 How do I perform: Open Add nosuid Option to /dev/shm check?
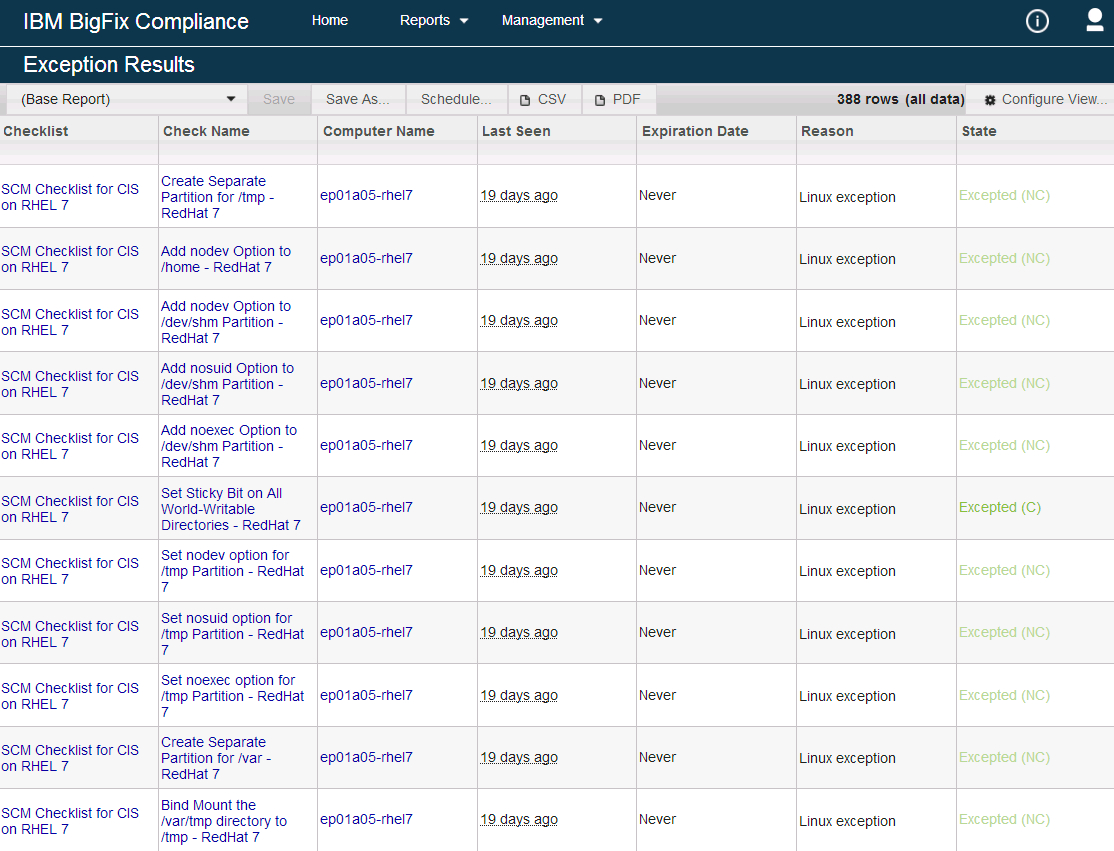pyautogui.click(x=227, y=384)
